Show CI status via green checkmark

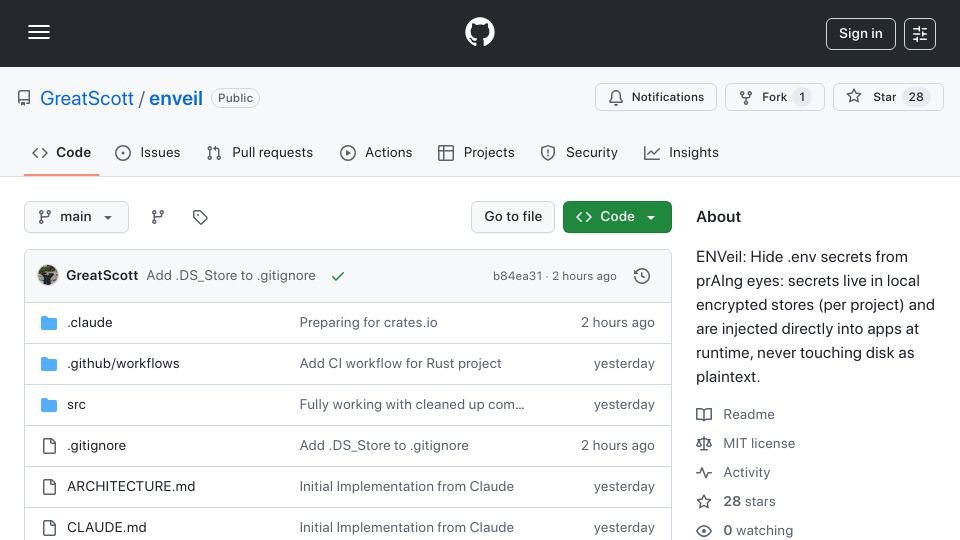pos(338,276)
